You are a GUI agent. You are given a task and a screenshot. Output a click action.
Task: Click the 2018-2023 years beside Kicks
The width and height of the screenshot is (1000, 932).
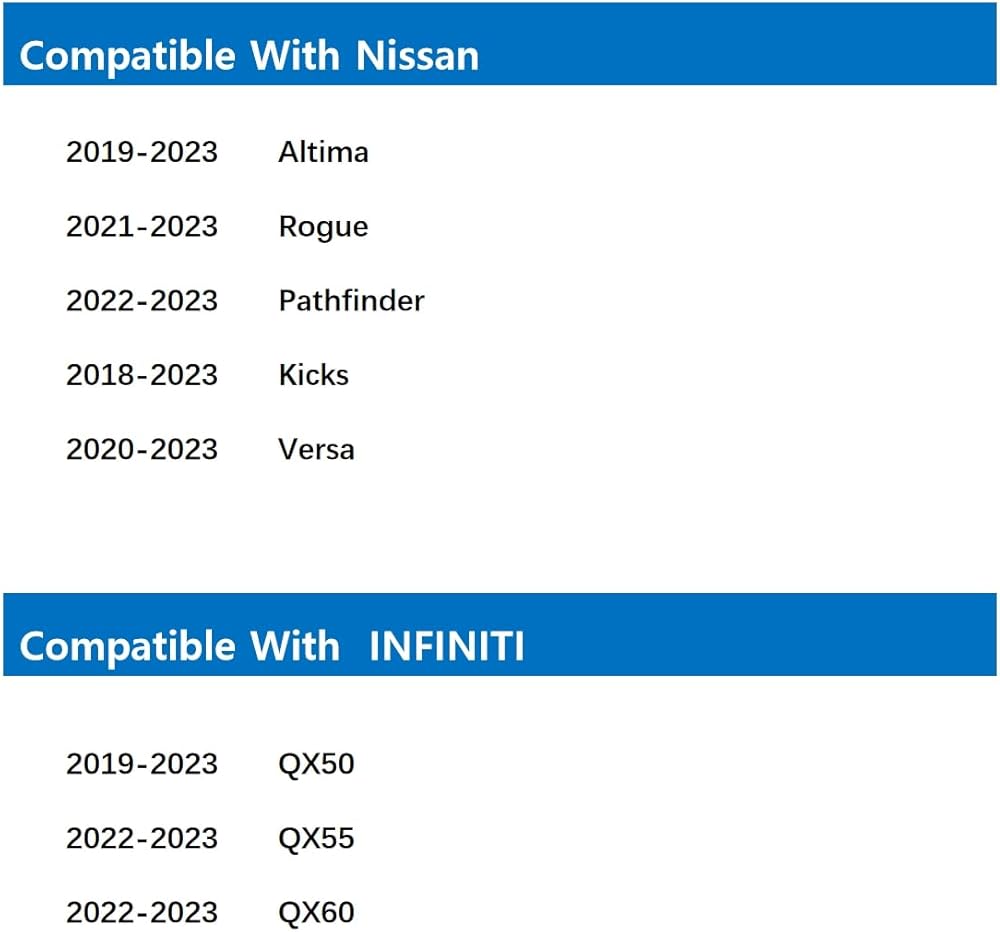pos(142,375)
